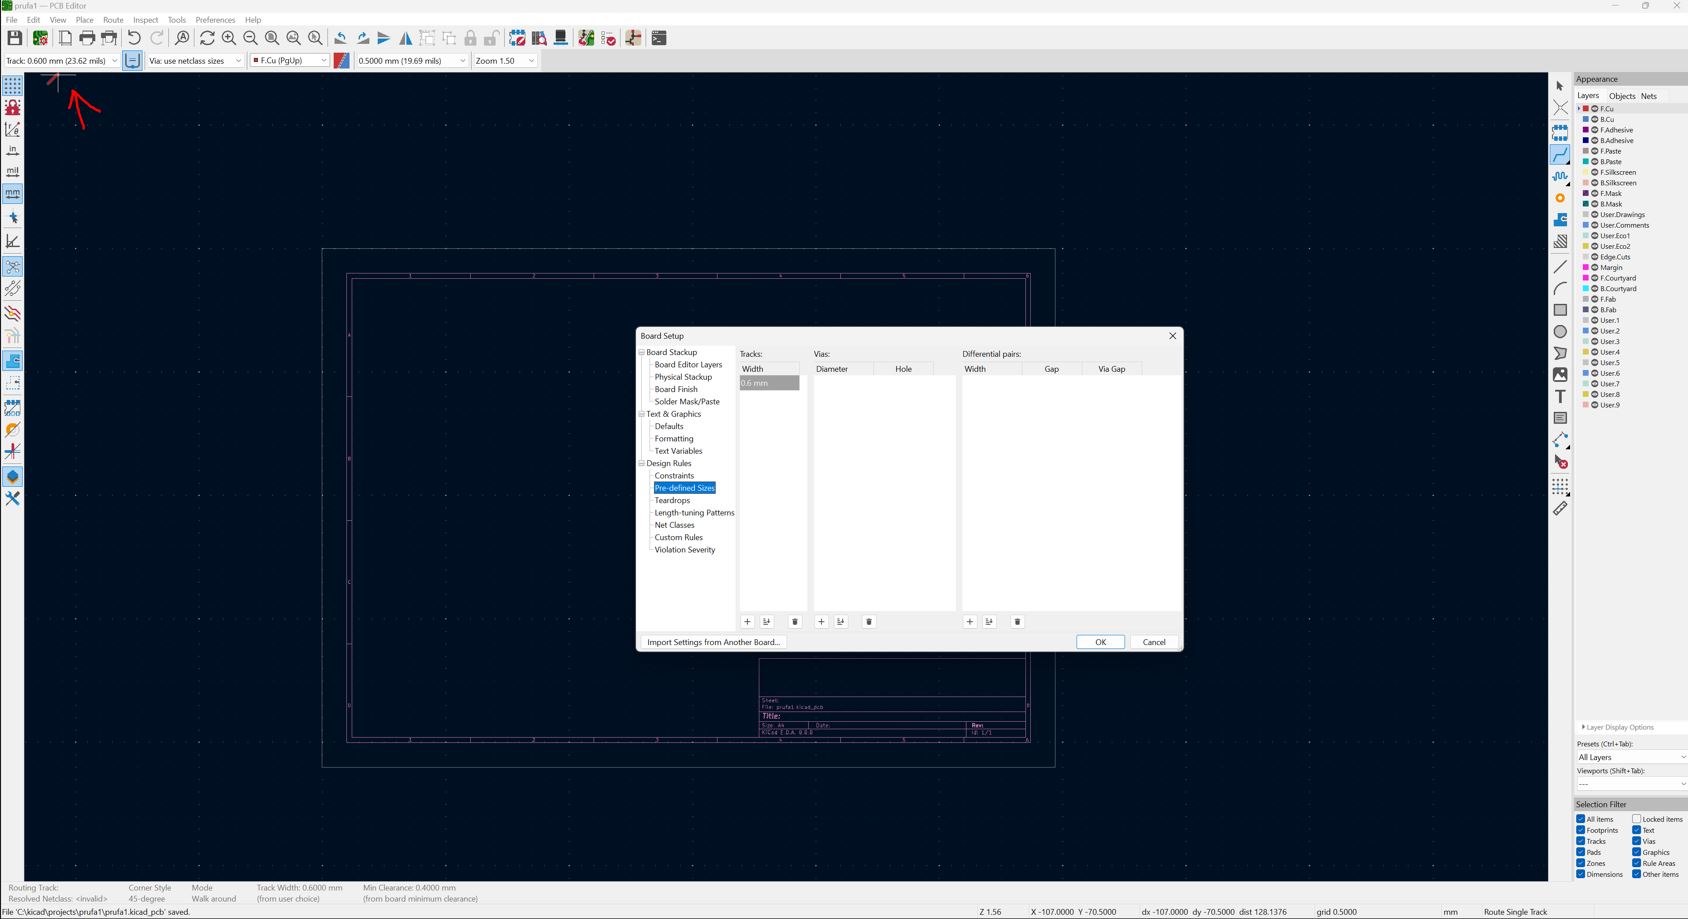Select the Draw Rectangle tool
1688x919 pixels.
click(x=1560, y=310)
